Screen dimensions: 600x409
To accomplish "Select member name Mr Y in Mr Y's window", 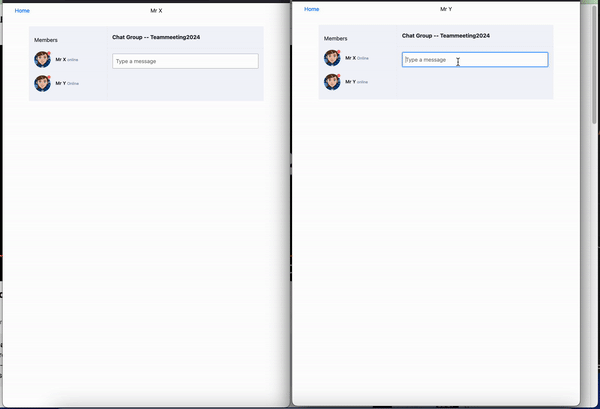I will [x=350, y=81].
